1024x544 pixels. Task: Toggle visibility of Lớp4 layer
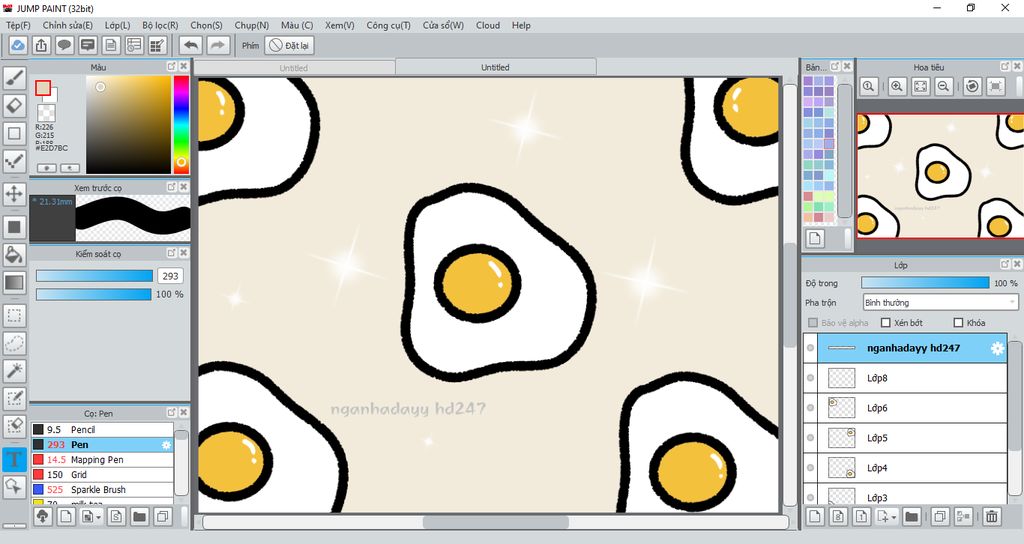pos(810,468)
